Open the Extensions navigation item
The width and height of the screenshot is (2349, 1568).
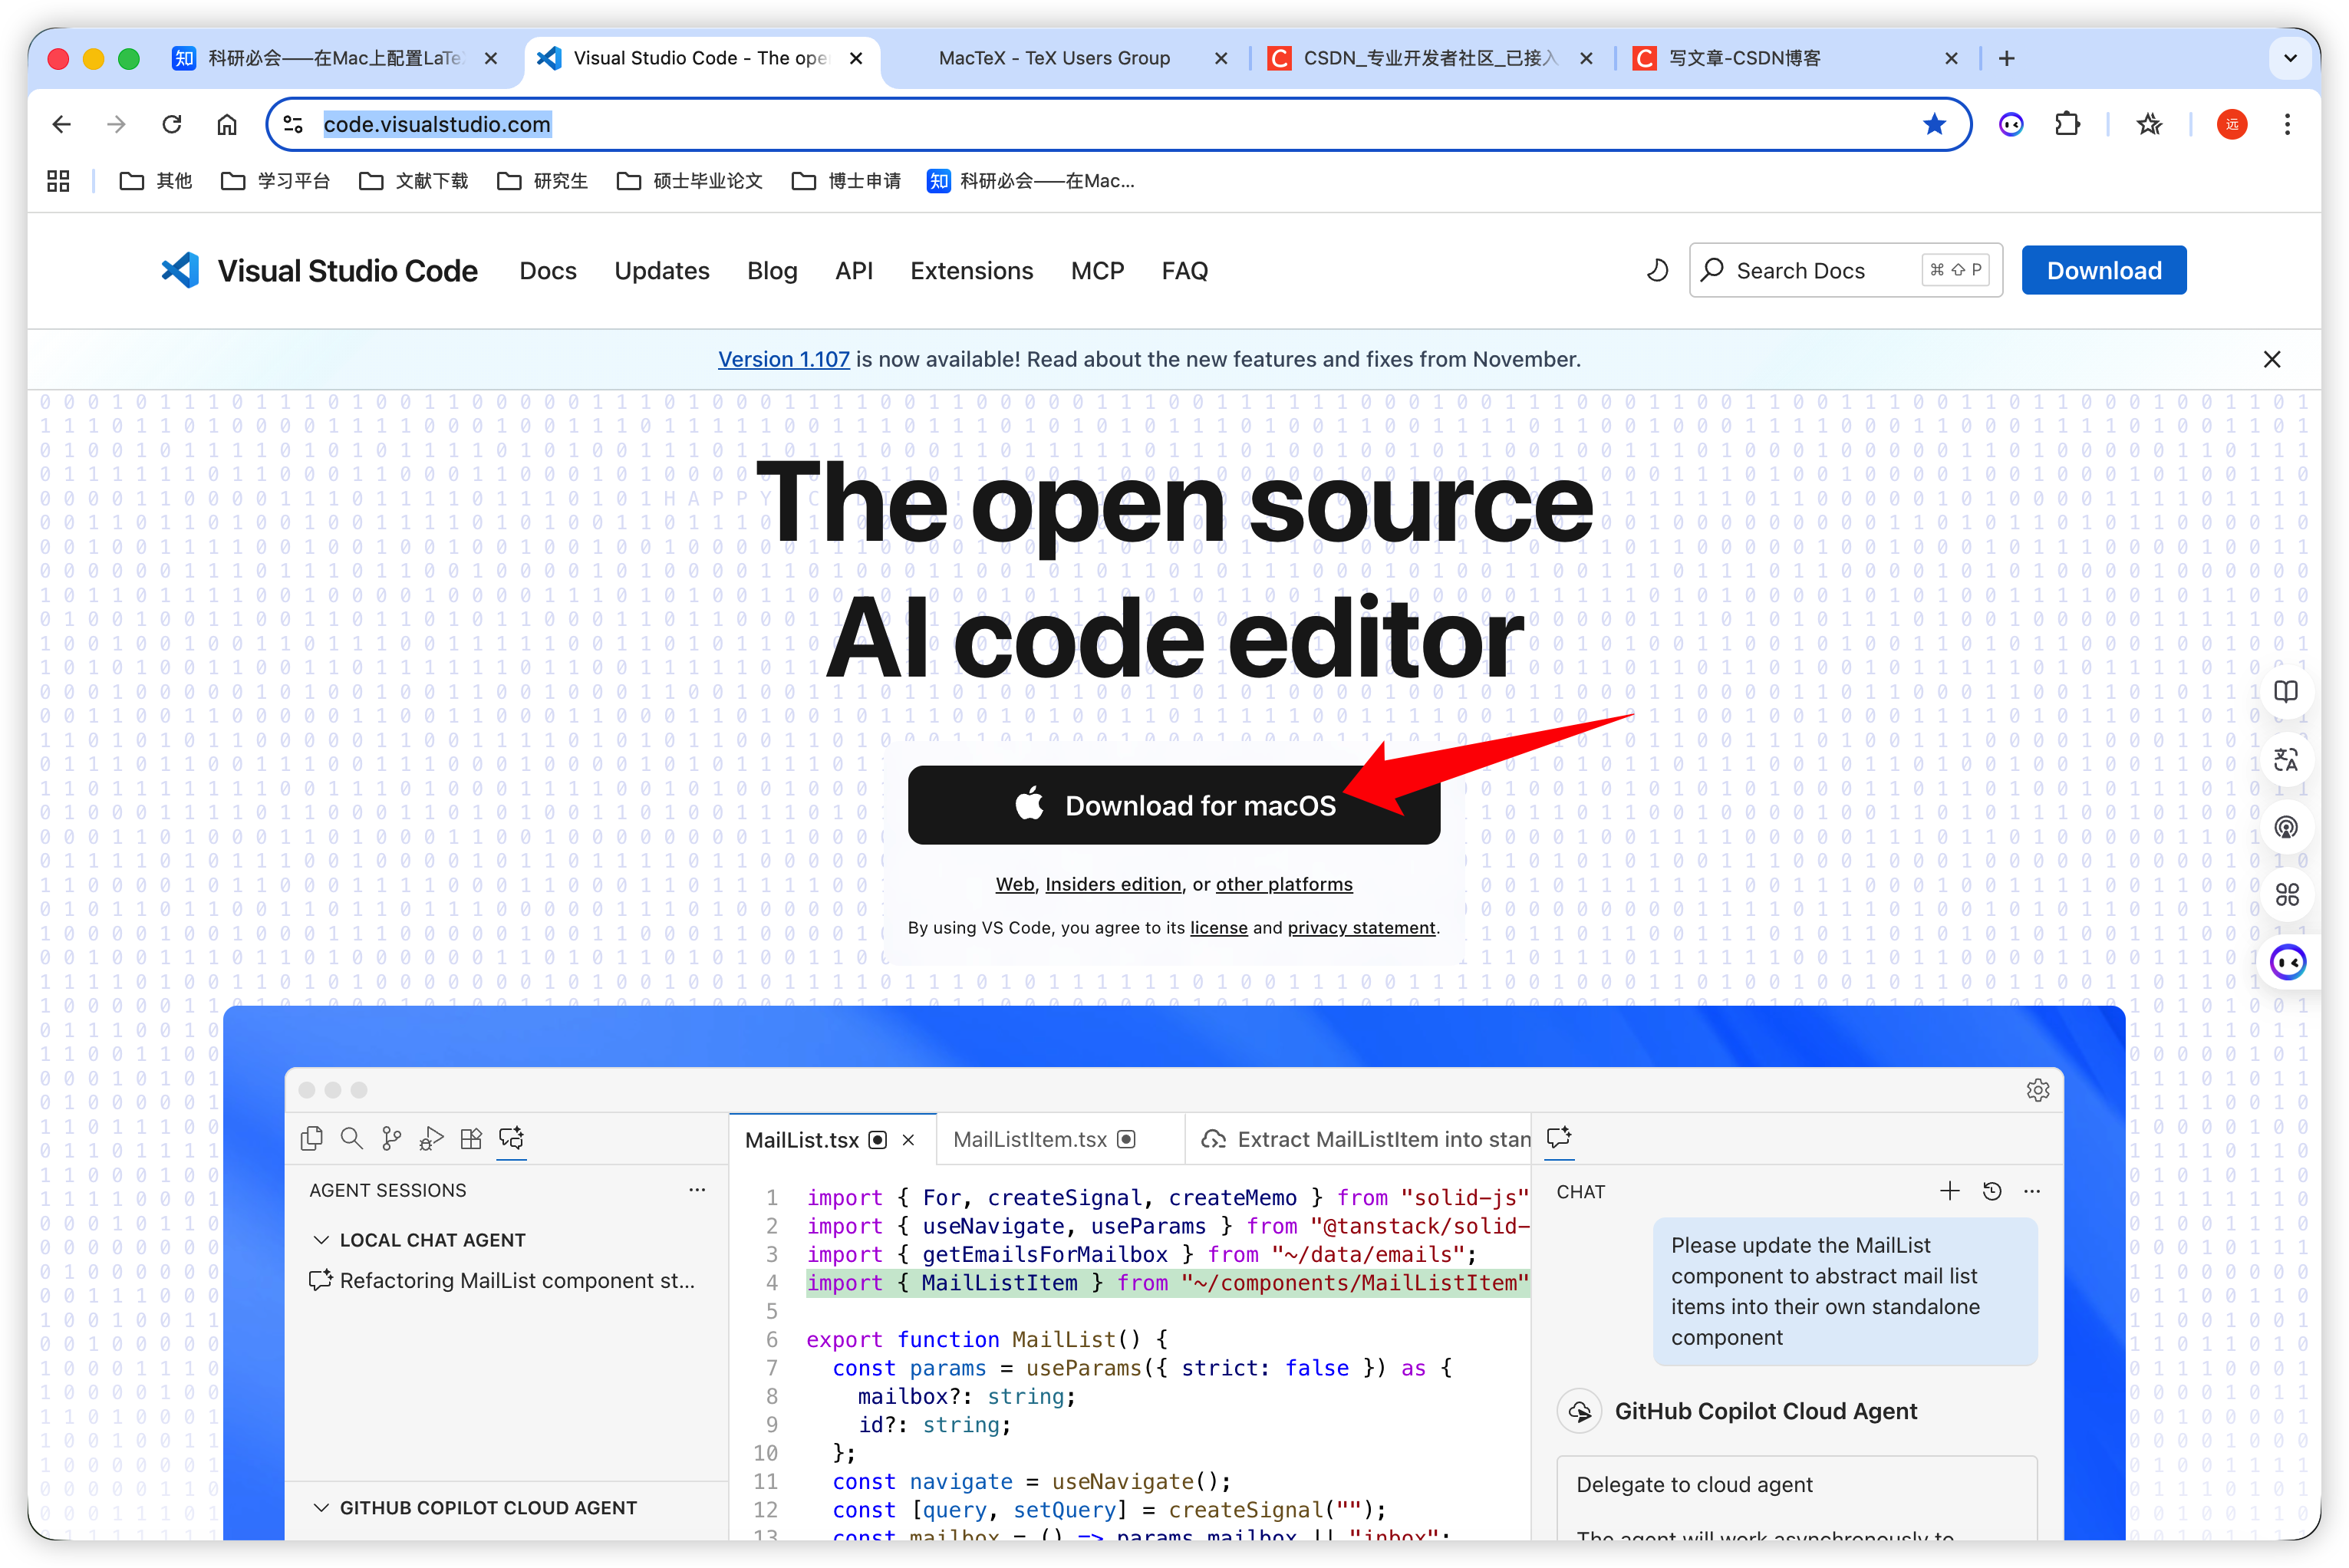[x=971, y=270]
